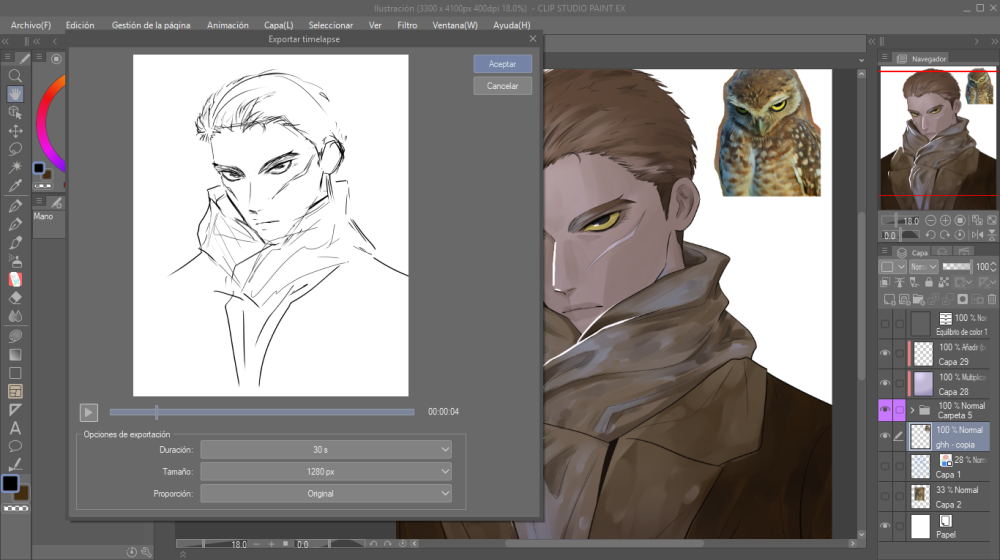Select the Fill bucket tool
Screen dimensions: 1000x560
point(15,336)
